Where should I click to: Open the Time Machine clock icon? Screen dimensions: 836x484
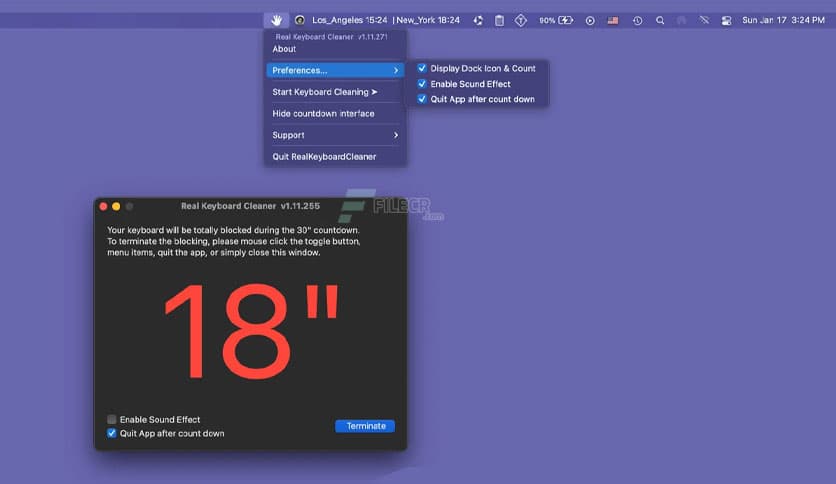(x=637, y=20)
